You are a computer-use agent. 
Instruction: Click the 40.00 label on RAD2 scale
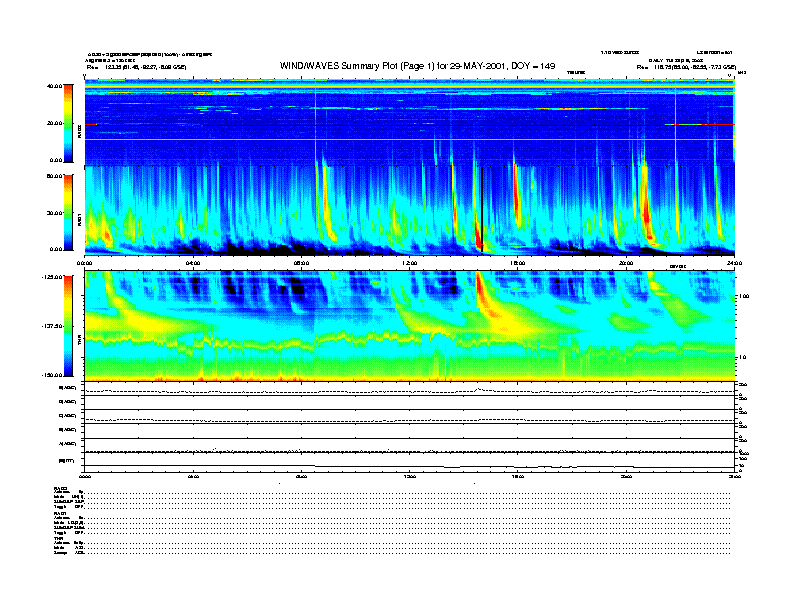point(55,86)
